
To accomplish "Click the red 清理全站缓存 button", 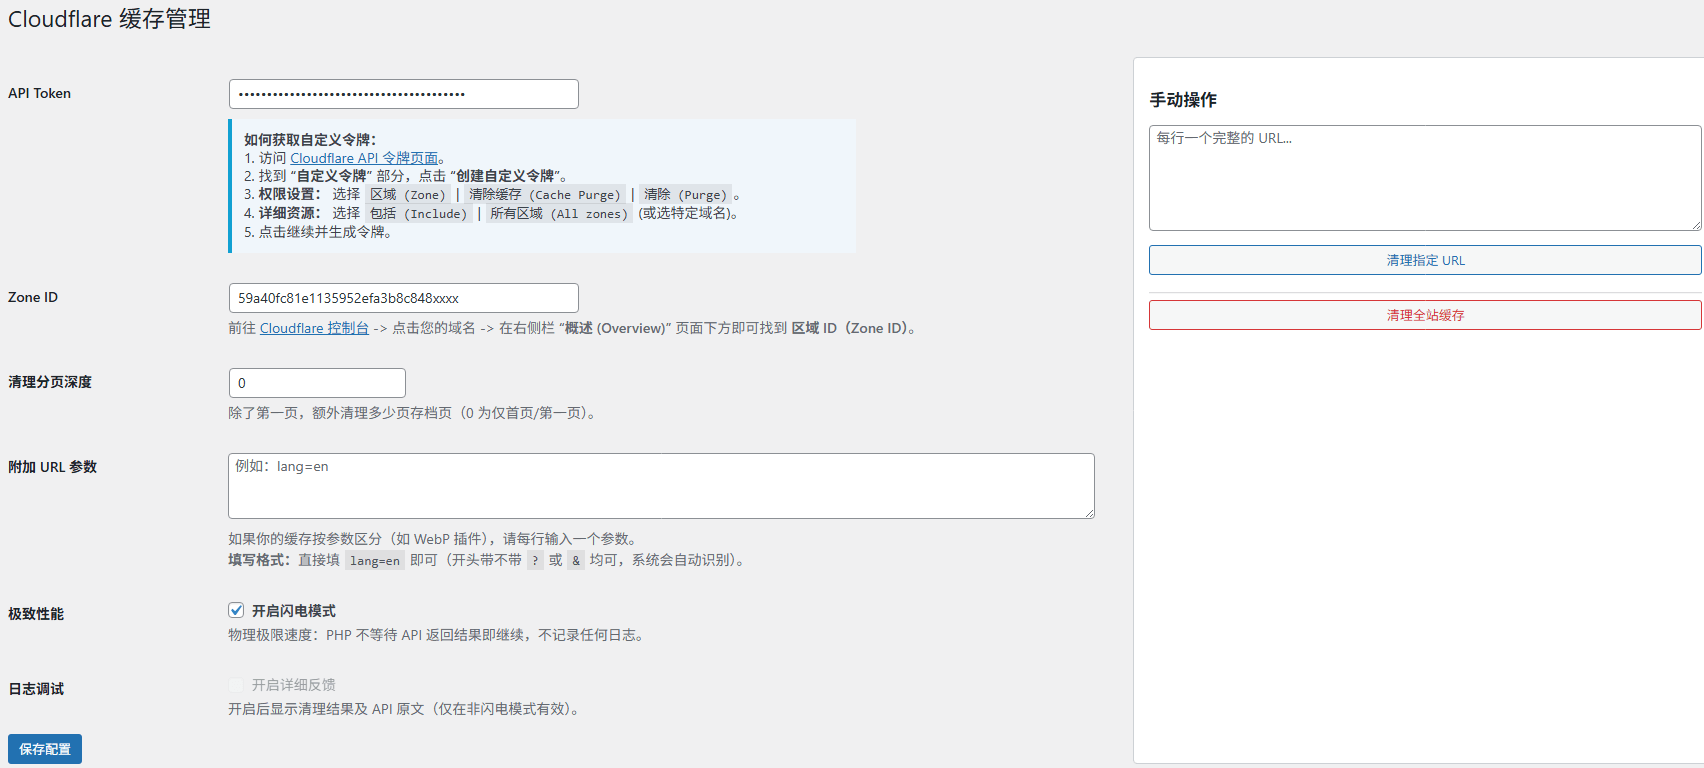I will click(1425, 315).
